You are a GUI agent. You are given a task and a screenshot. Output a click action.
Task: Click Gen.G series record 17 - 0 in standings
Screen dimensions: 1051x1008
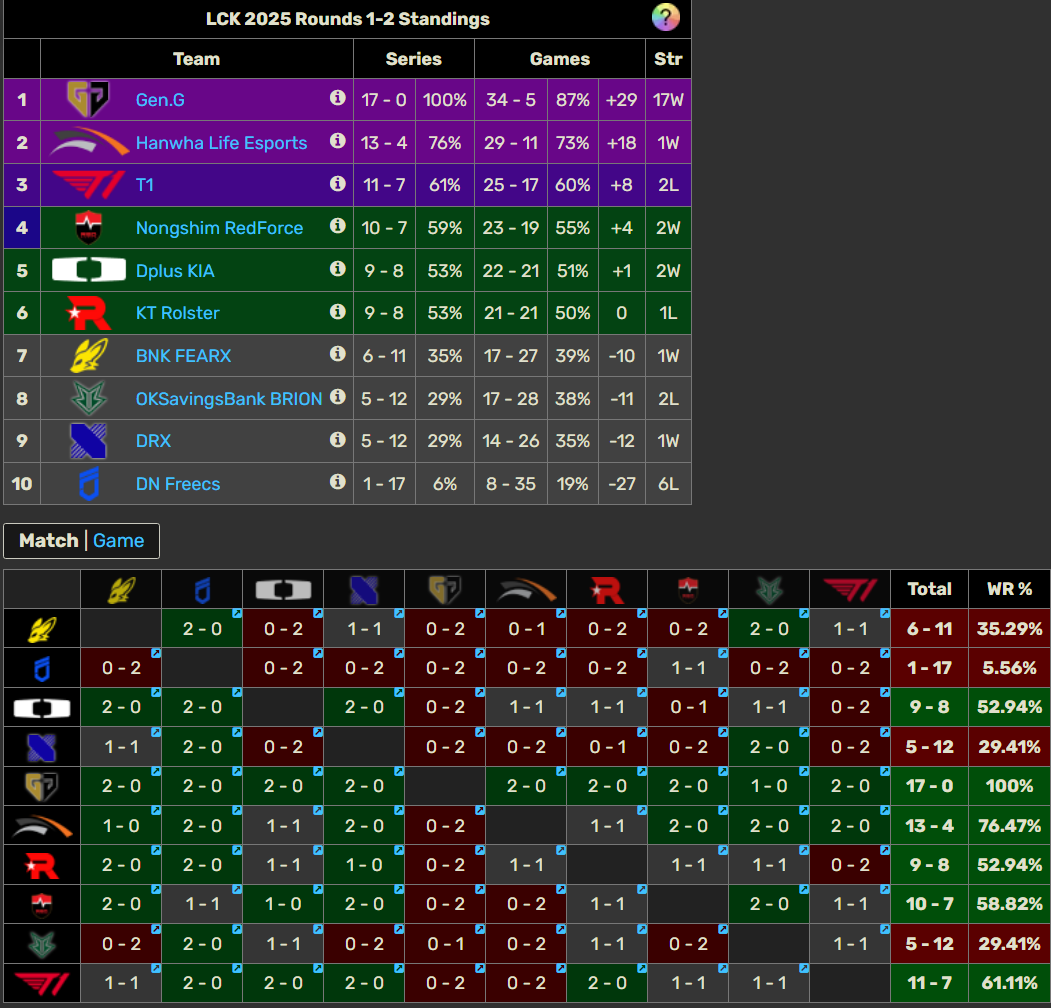[x=384, y=100]
